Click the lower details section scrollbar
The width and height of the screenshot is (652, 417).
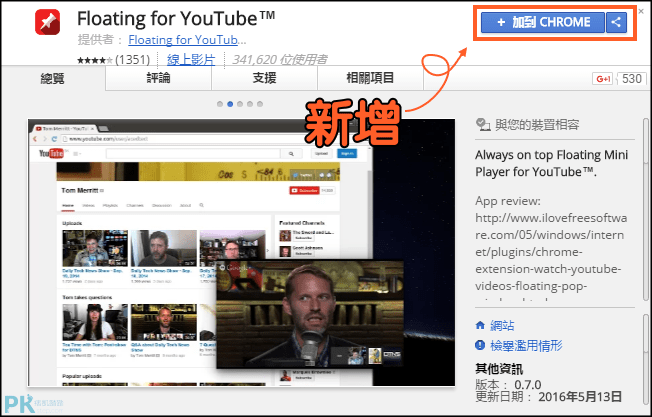point(646,361)
